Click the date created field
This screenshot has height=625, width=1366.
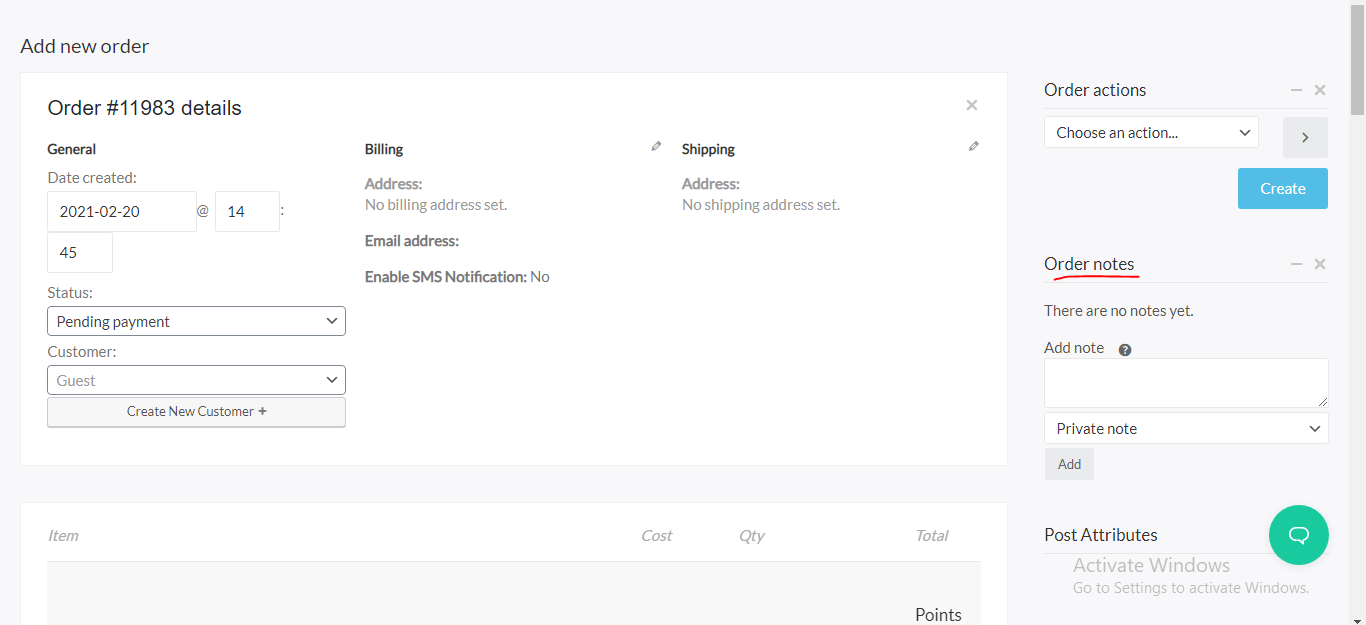(x=122, y=211)
